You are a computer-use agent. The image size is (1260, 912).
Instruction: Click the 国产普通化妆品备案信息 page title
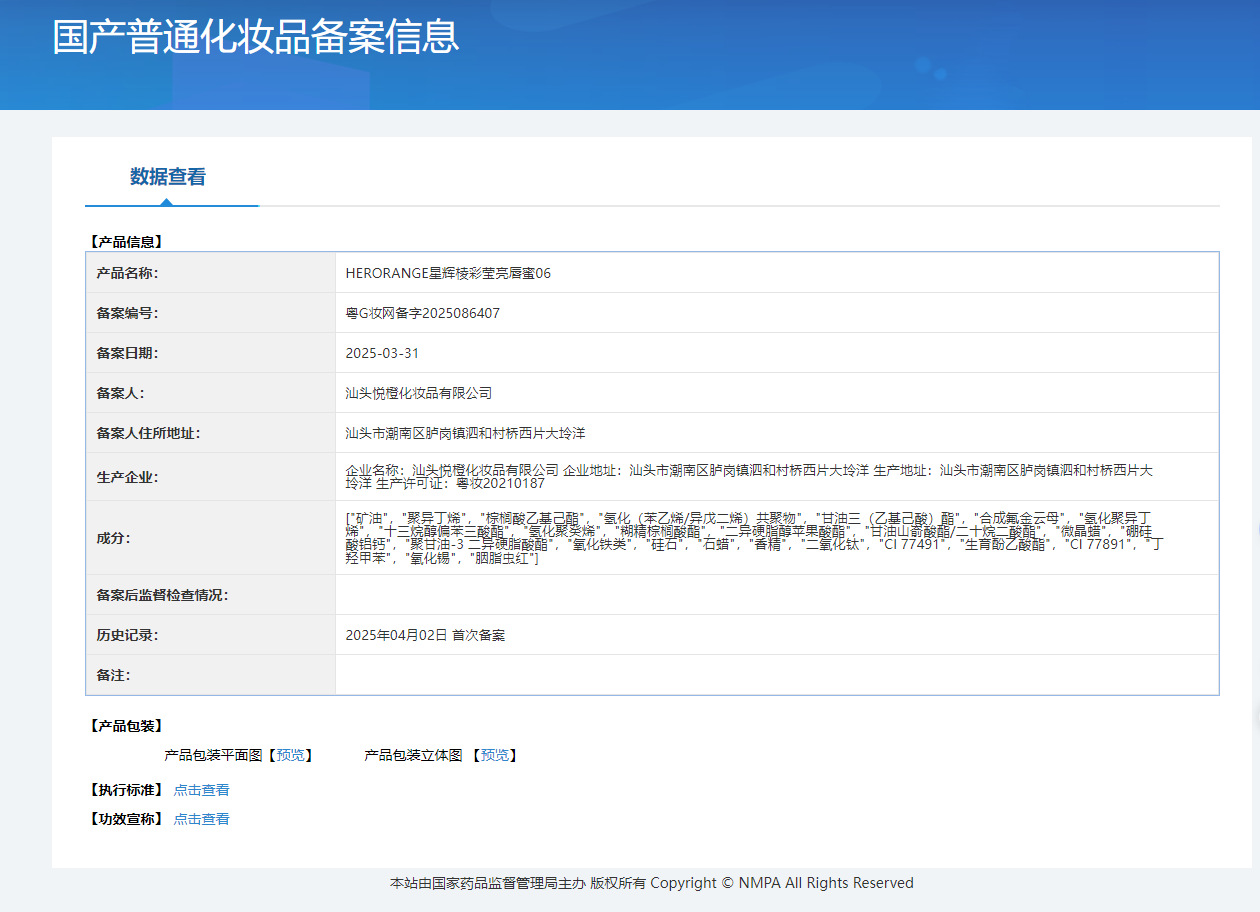(x=256, y=36)
